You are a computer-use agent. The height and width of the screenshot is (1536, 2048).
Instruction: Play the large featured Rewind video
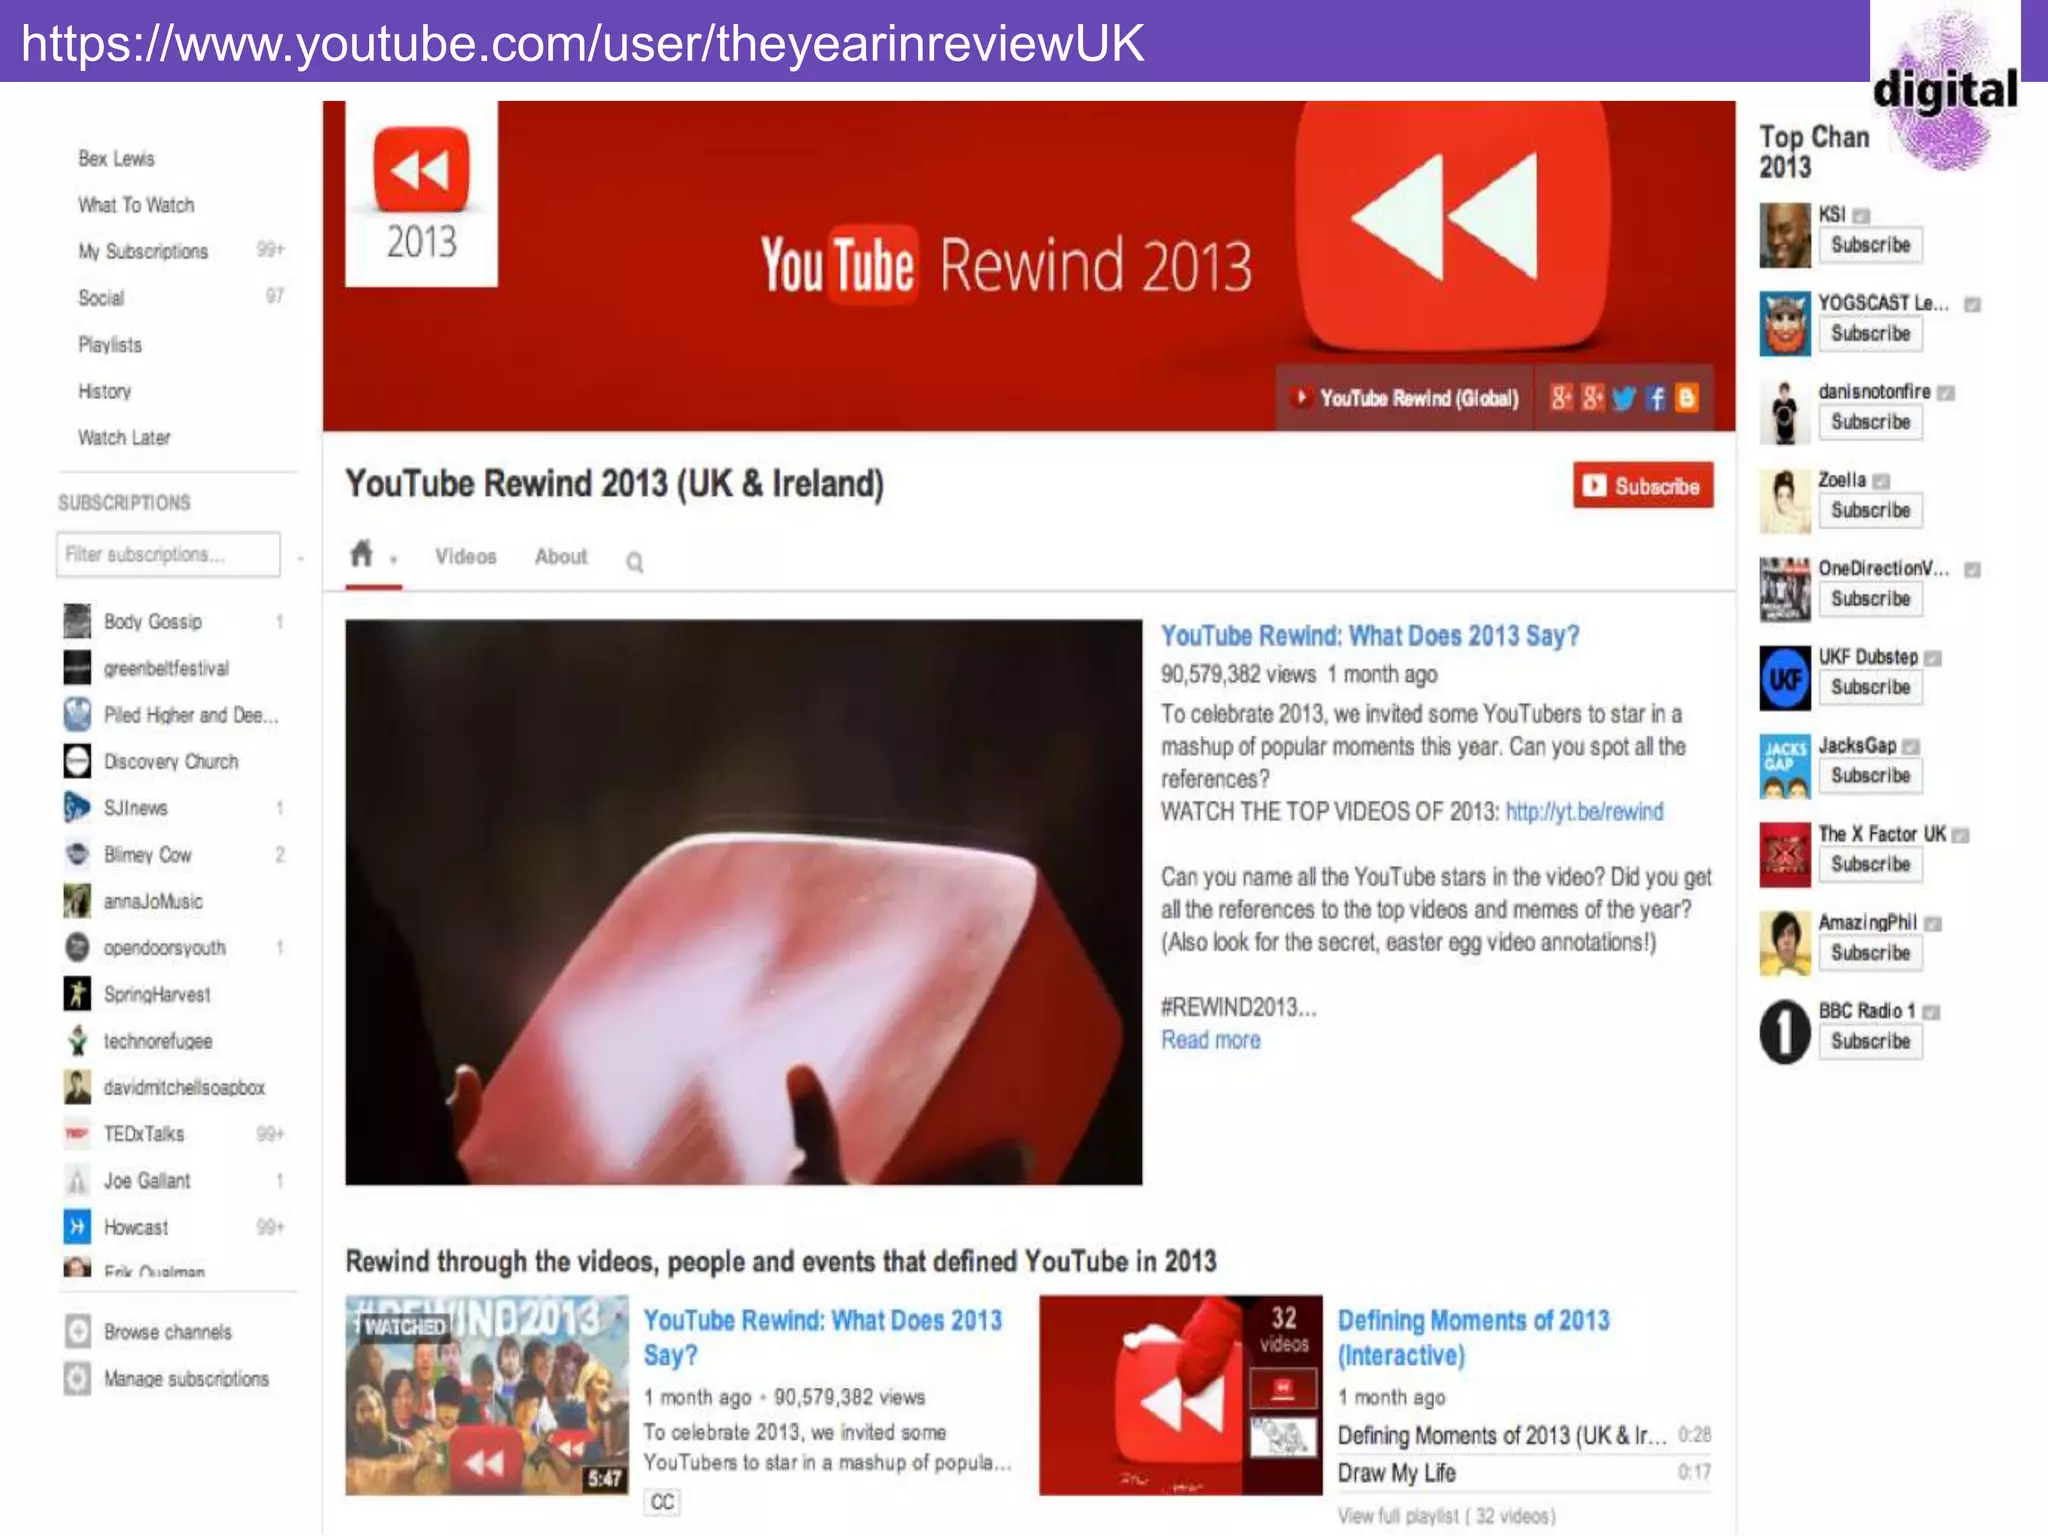pyautogui.click(x=743, y=902)
